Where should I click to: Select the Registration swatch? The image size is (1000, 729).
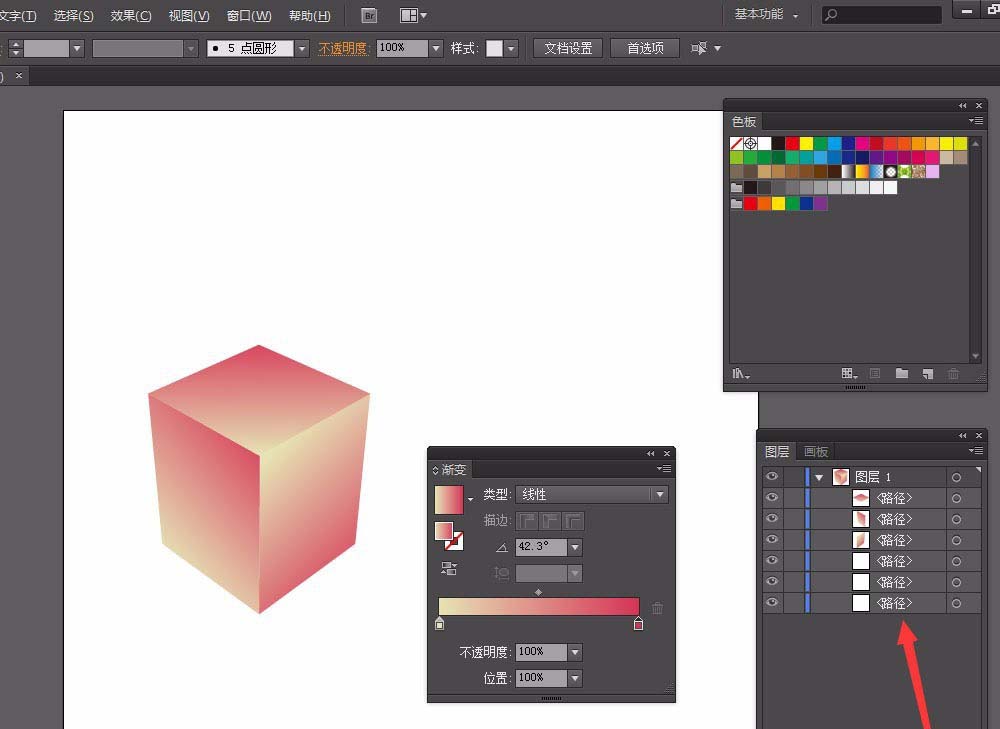click(x=751, y=144)
